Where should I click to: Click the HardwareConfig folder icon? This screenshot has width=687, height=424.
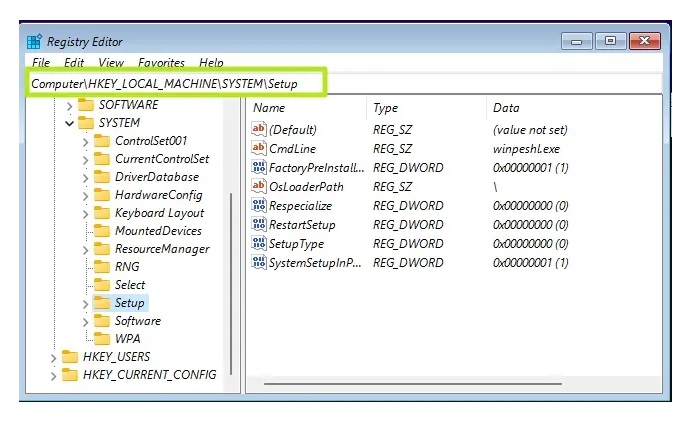pyautogui.click(x=102, y=194)
